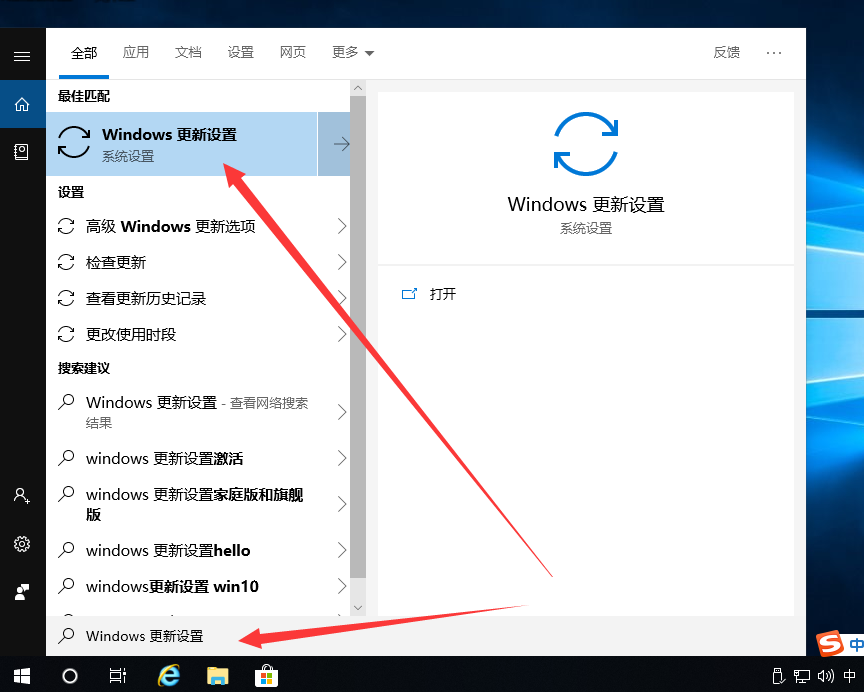The width and height of the screenshot is (864, 692).
Task: Expand chevron for 查看网络搜索结果 suggestion
Action: tap(342, 412)
